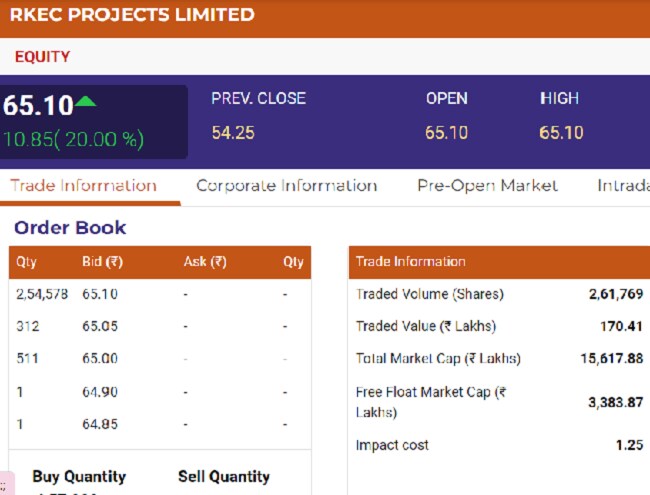Select the Total Market Cap value 15,617.88
The image size is (650, 495).
tap(612, 358)
